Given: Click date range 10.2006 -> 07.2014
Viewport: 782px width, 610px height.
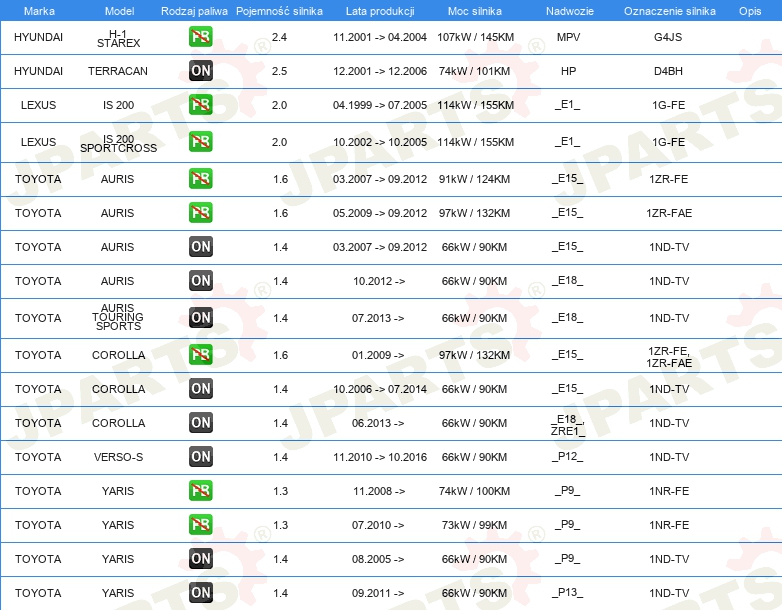Looking at the screenshot, I should (380, 389).
